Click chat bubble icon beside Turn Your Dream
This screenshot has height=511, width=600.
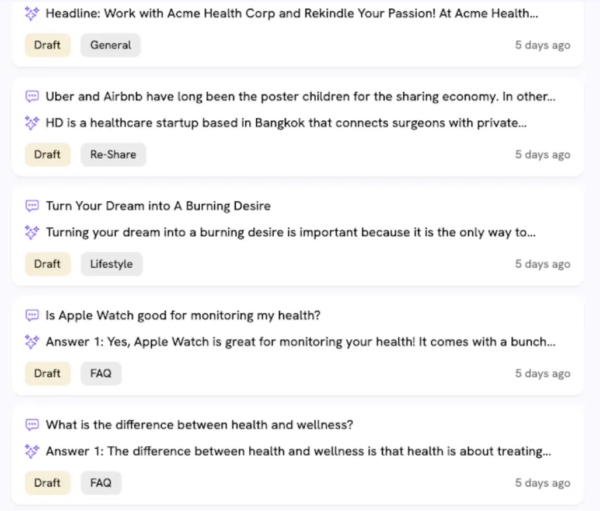pyautogui.click(x=32, y=206)
